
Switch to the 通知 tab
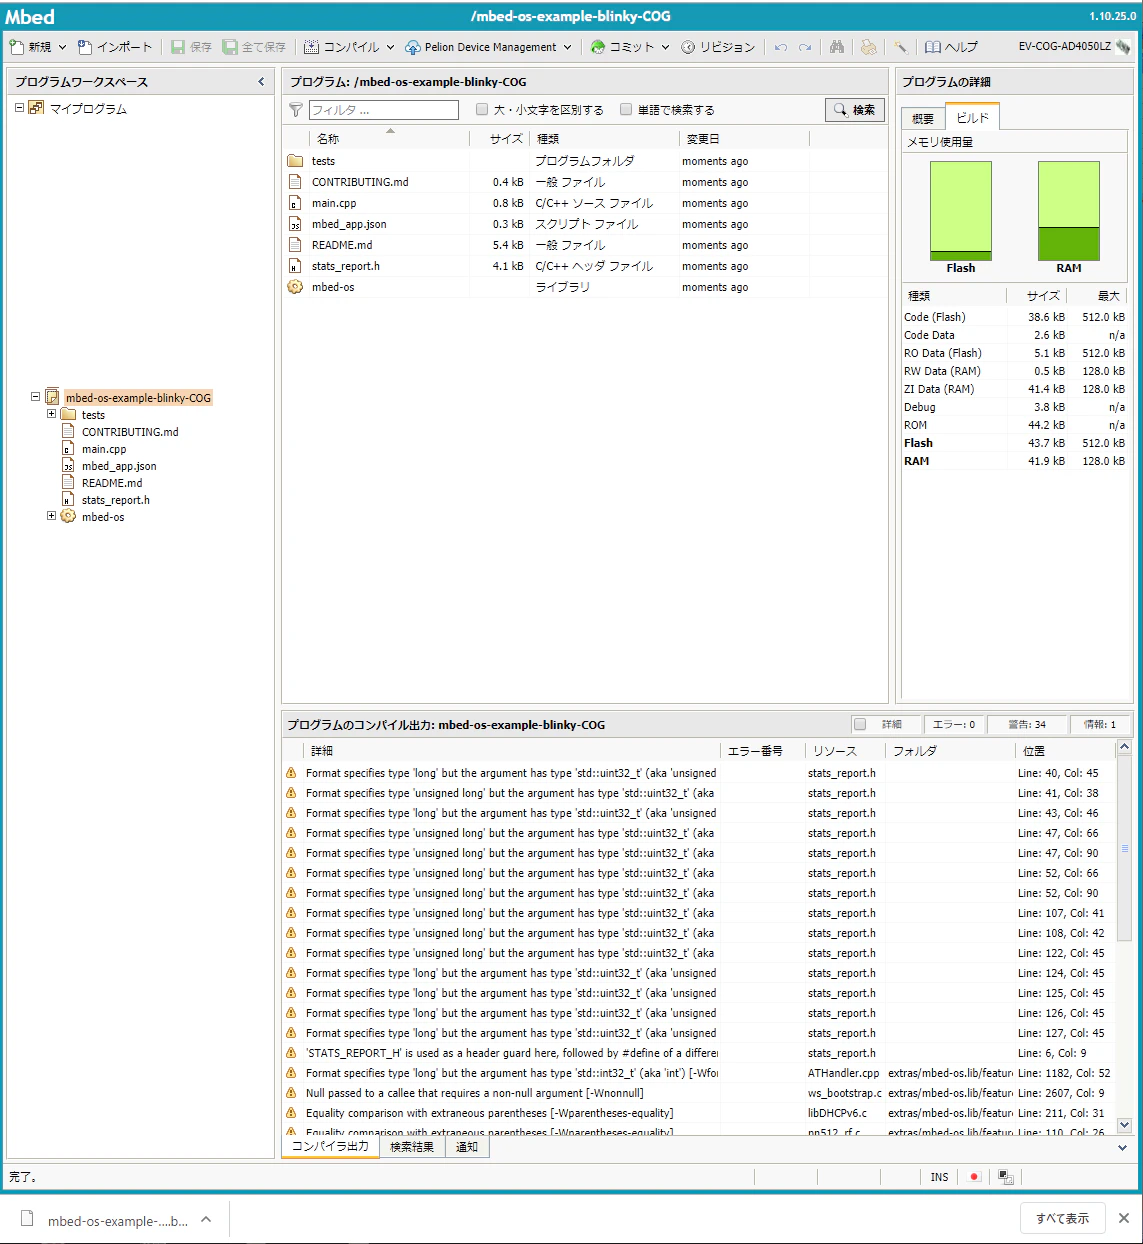[467, 1147]
